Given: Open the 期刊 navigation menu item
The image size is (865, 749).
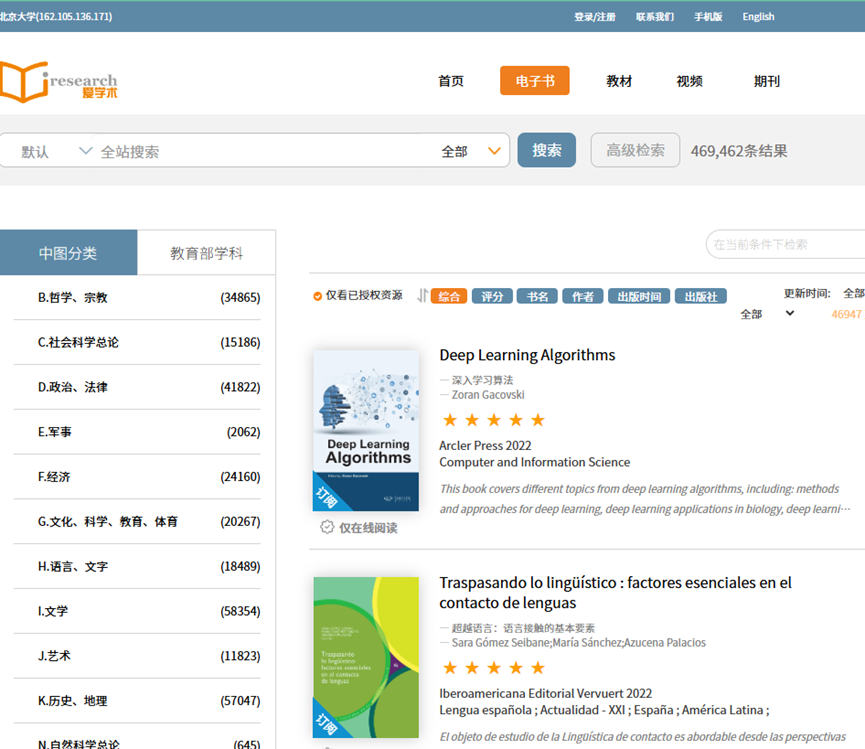Looking at the screenshot, I should tap(766, 81).
